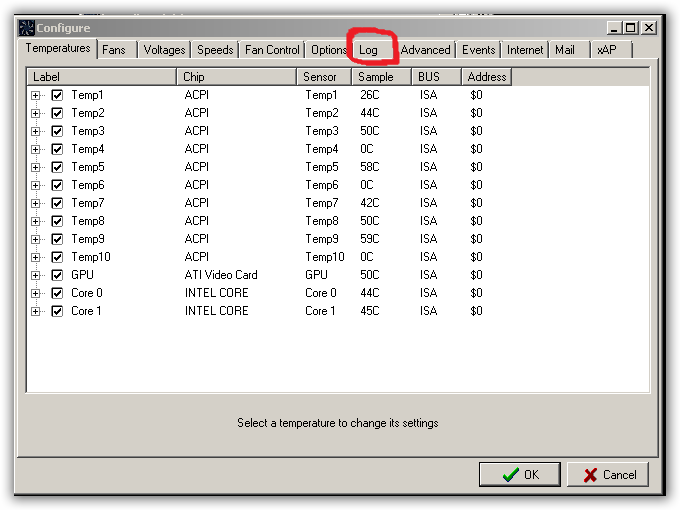The image size is (680, 510).
Task: Click the green checkmark OK button
Action: tap(520, 474)
